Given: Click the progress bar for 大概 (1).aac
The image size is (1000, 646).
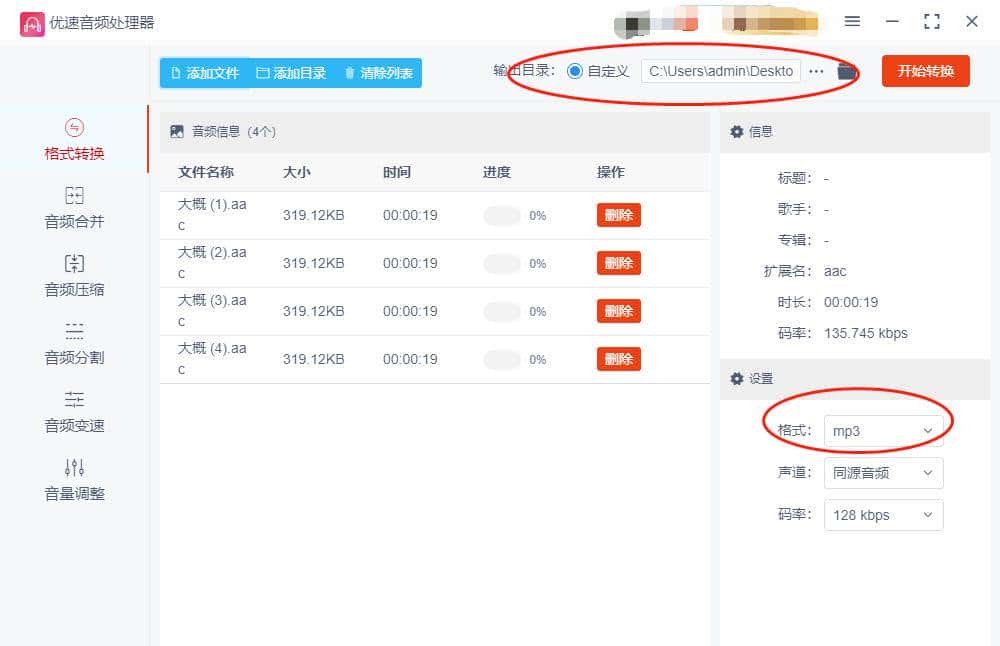Looking at the screenshot, I should point(500,215).
